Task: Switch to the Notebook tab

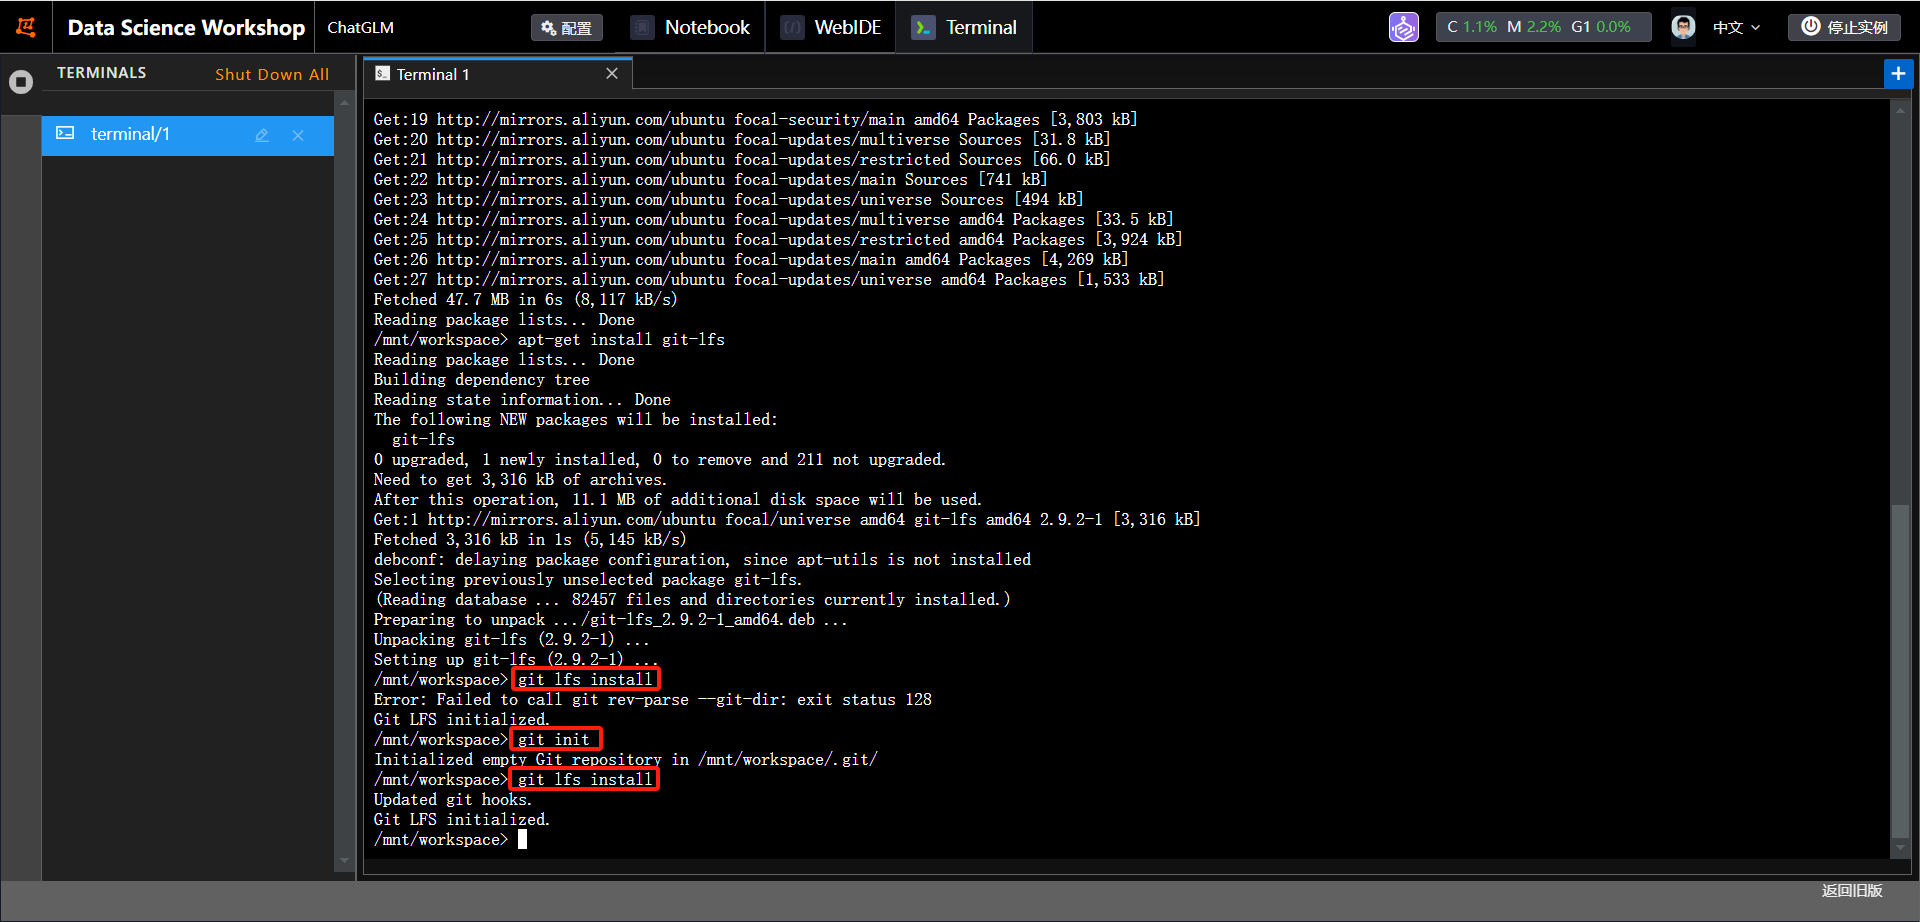Action: (x=691, y=27)
